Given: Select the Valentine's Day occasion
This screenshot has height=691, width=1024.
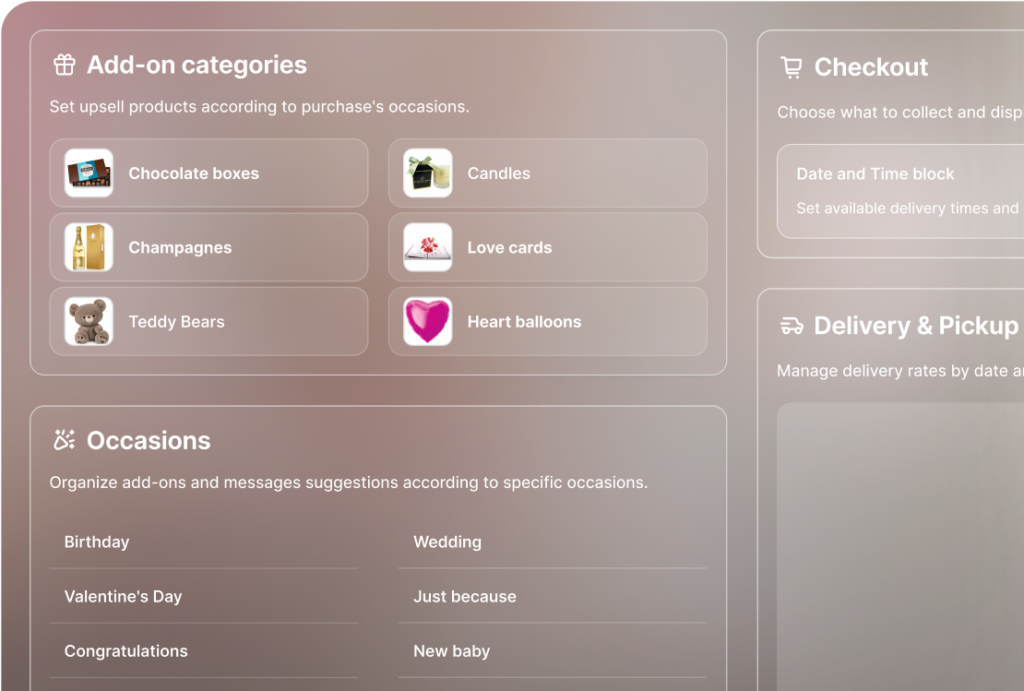Looking at the screenshot, I should click(x=123, y=597).
